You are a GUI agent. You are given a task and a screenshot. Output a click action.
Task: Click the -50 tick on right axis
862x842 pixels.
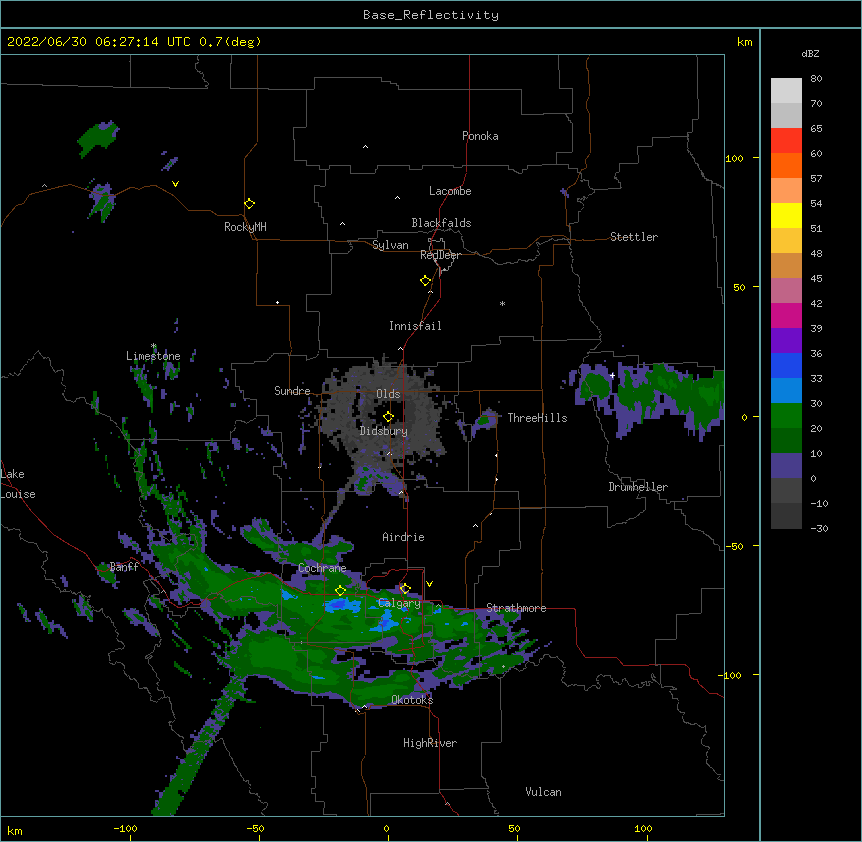(x=734, y=546)
